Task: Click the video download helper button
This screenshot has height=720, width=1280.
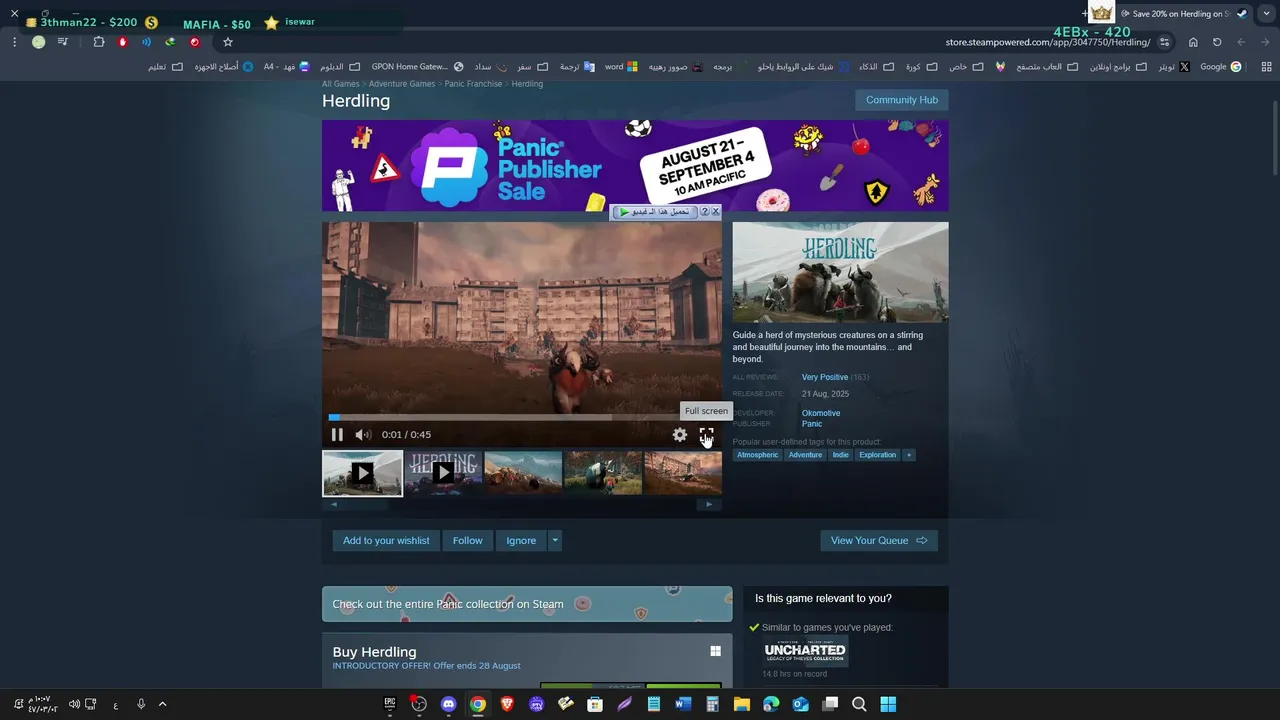Action: tap(655, 212)
